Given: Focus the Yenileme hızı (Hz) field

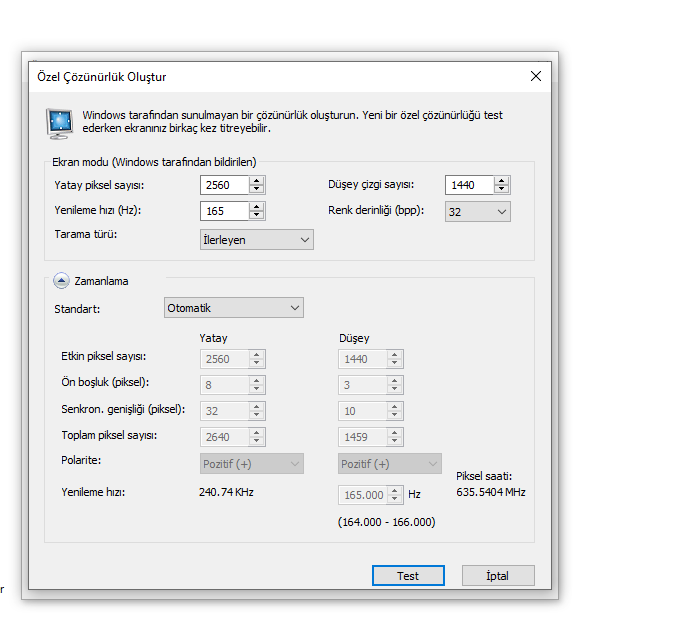Looking at the screenshot, I should [x=224, y=211].
